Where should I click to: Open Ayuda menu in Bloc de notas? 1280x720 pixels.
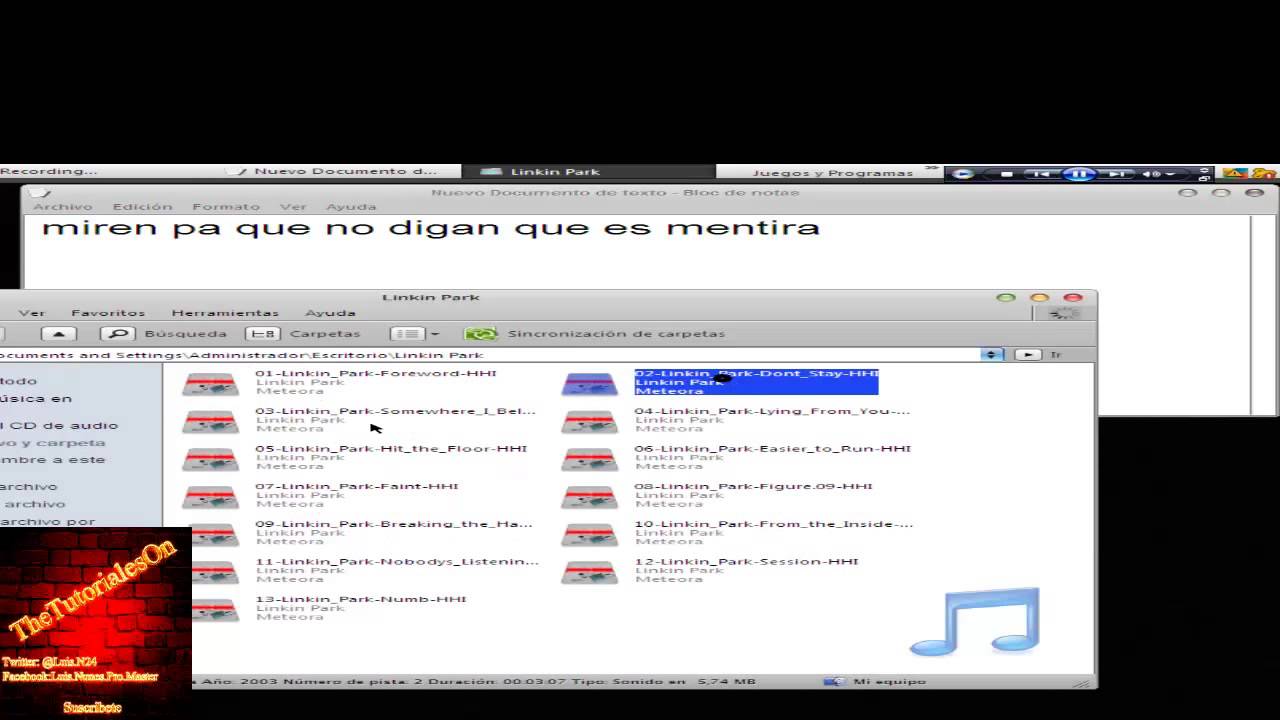point(351,206)
